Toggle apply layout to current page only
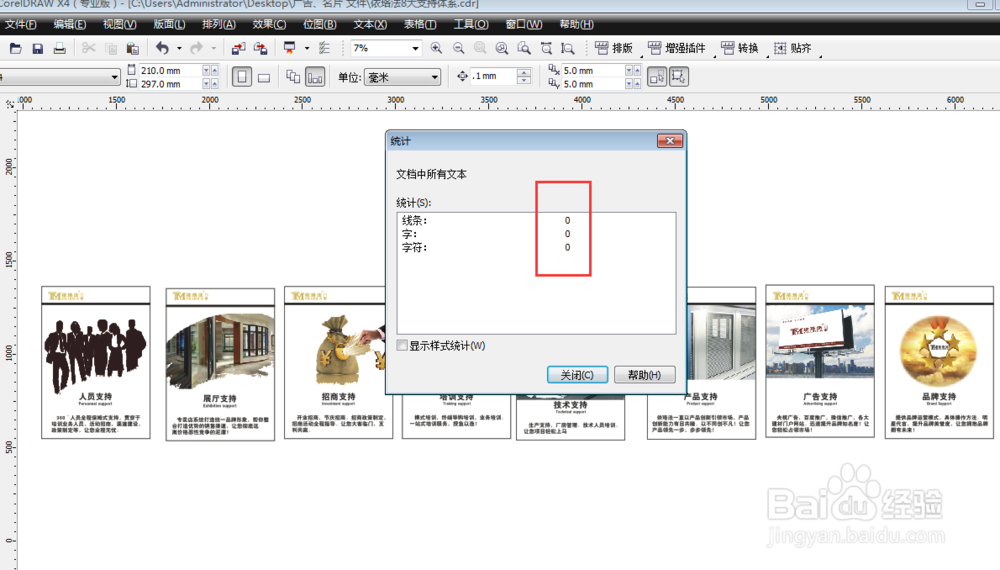 click(x=315, y=77)
